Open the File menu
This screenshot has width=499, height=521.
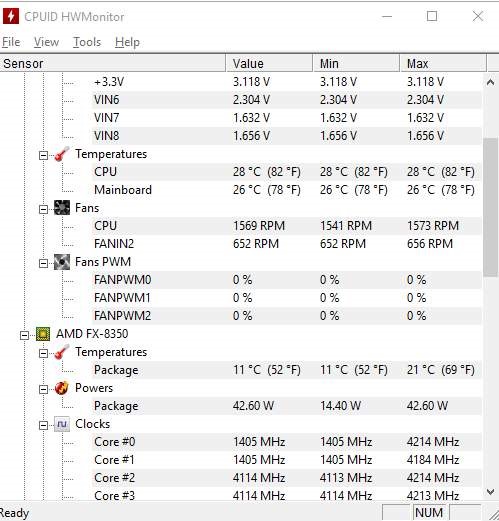tap(11, 42)
